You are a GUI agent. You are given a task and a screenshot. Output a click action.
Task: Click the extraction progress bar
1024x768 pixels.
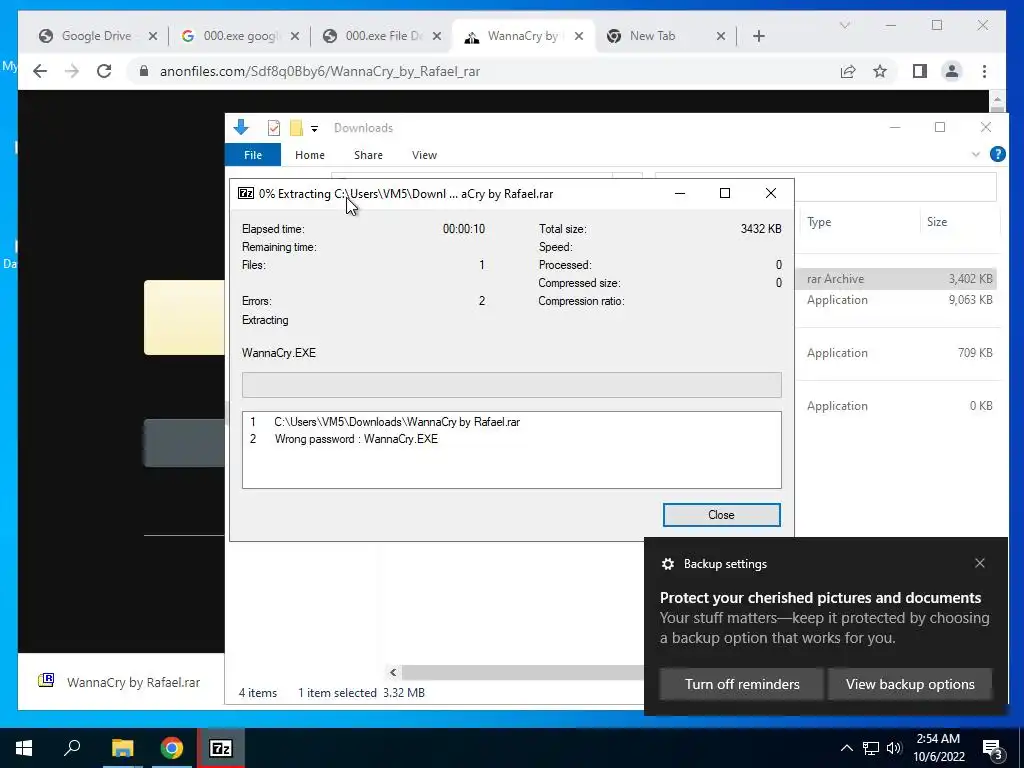(511, 385)
